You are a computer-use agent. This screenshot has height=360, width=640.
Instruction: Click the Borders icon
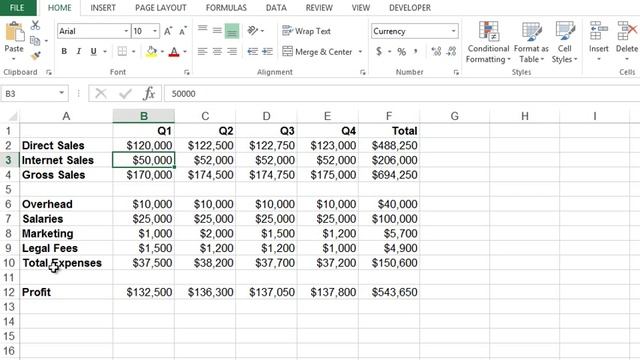[122, 51]
